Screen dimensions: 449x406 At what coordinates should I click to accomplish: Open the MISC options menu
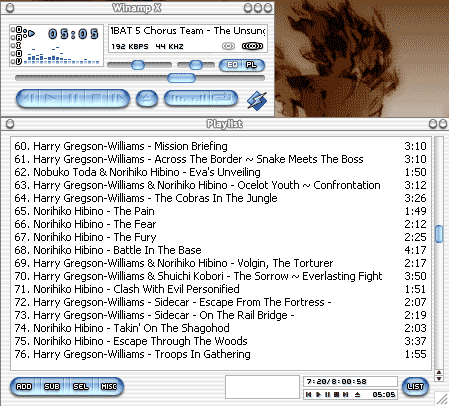[109, 386]
